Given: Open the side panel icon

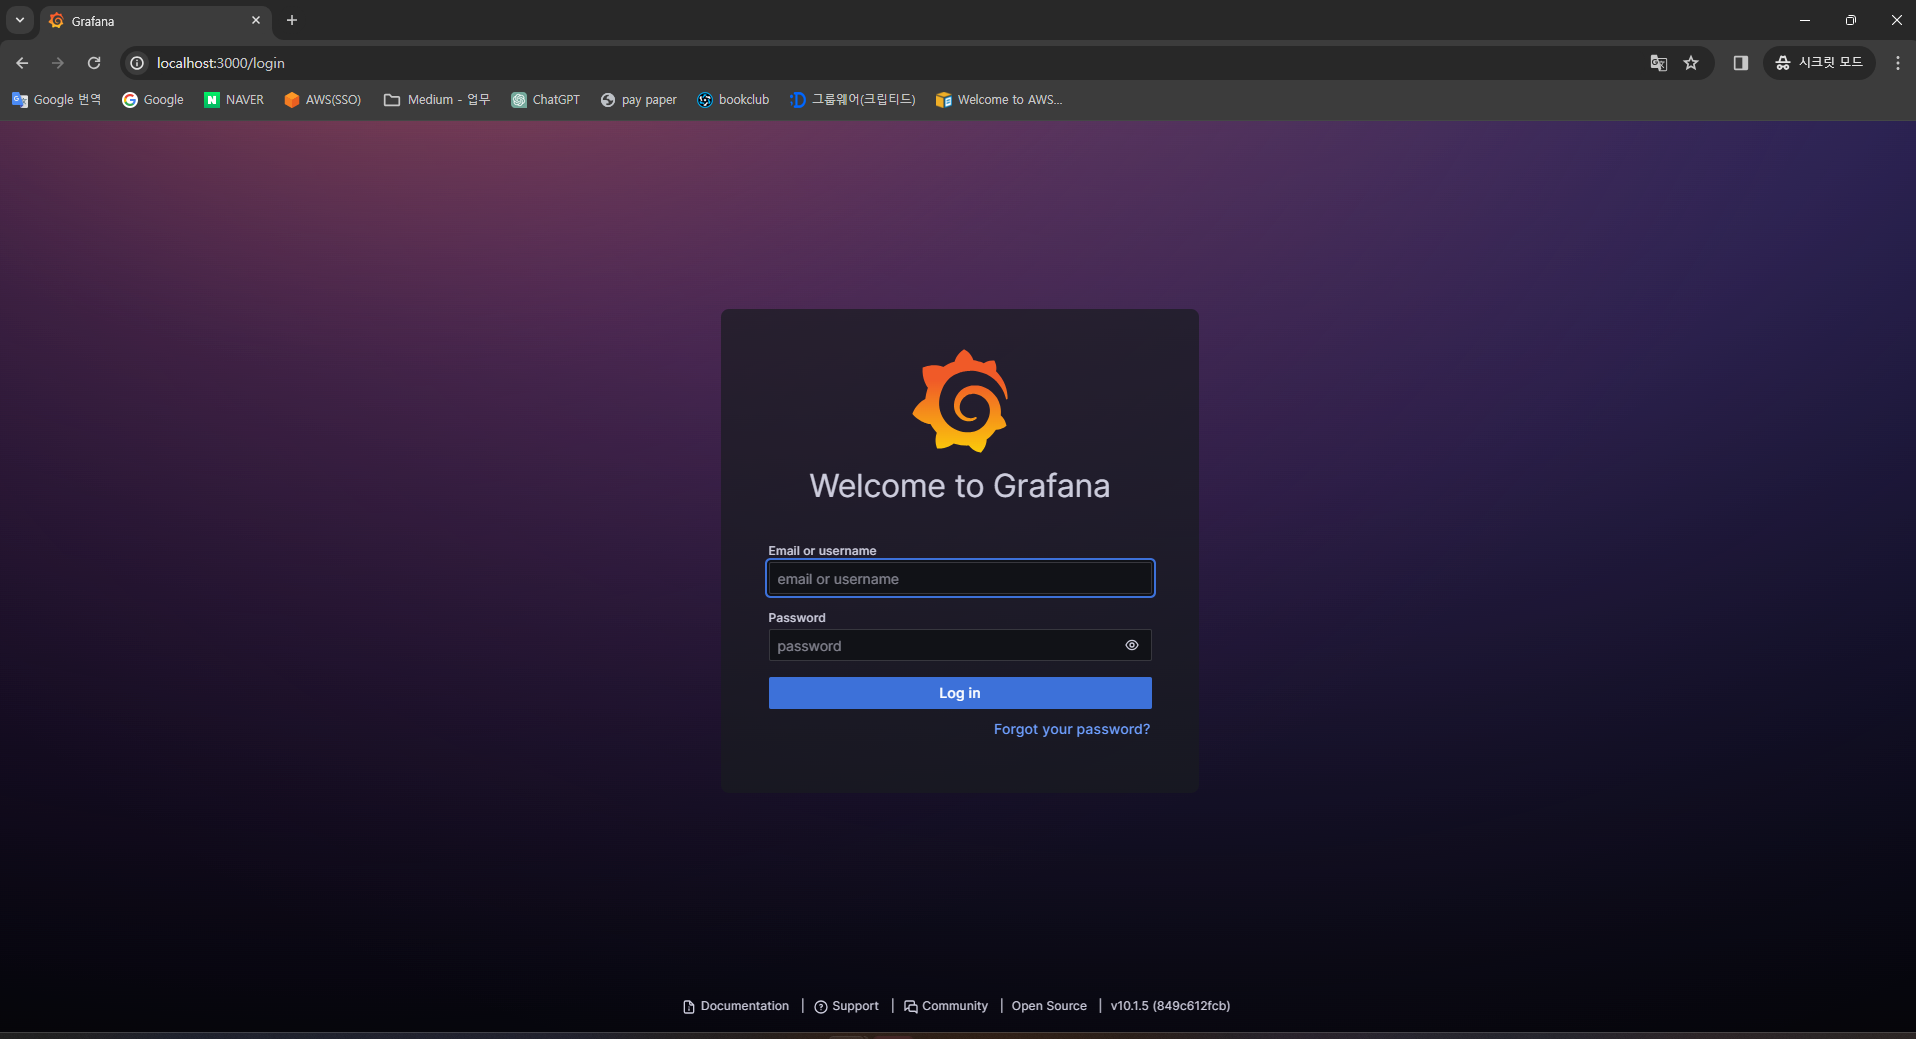Looking at the screenshot, I should [x=1741, y=63].
